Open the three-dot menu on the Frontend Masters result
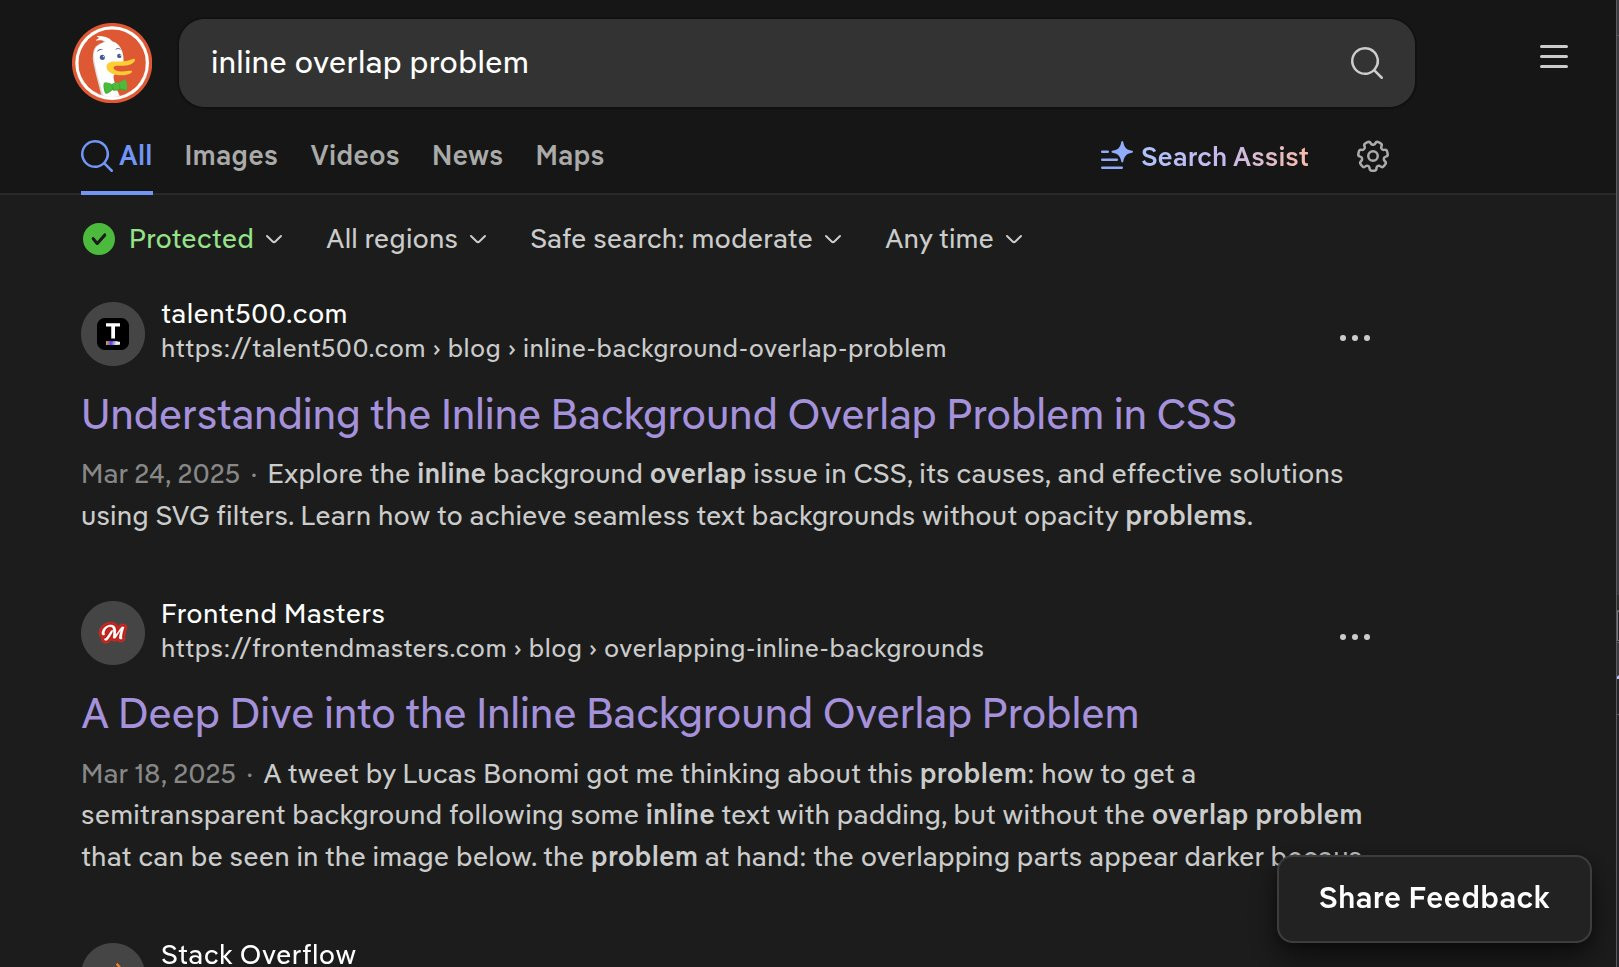The image size is (1619, 967). pyautogui.click(x=1354, y=637)
